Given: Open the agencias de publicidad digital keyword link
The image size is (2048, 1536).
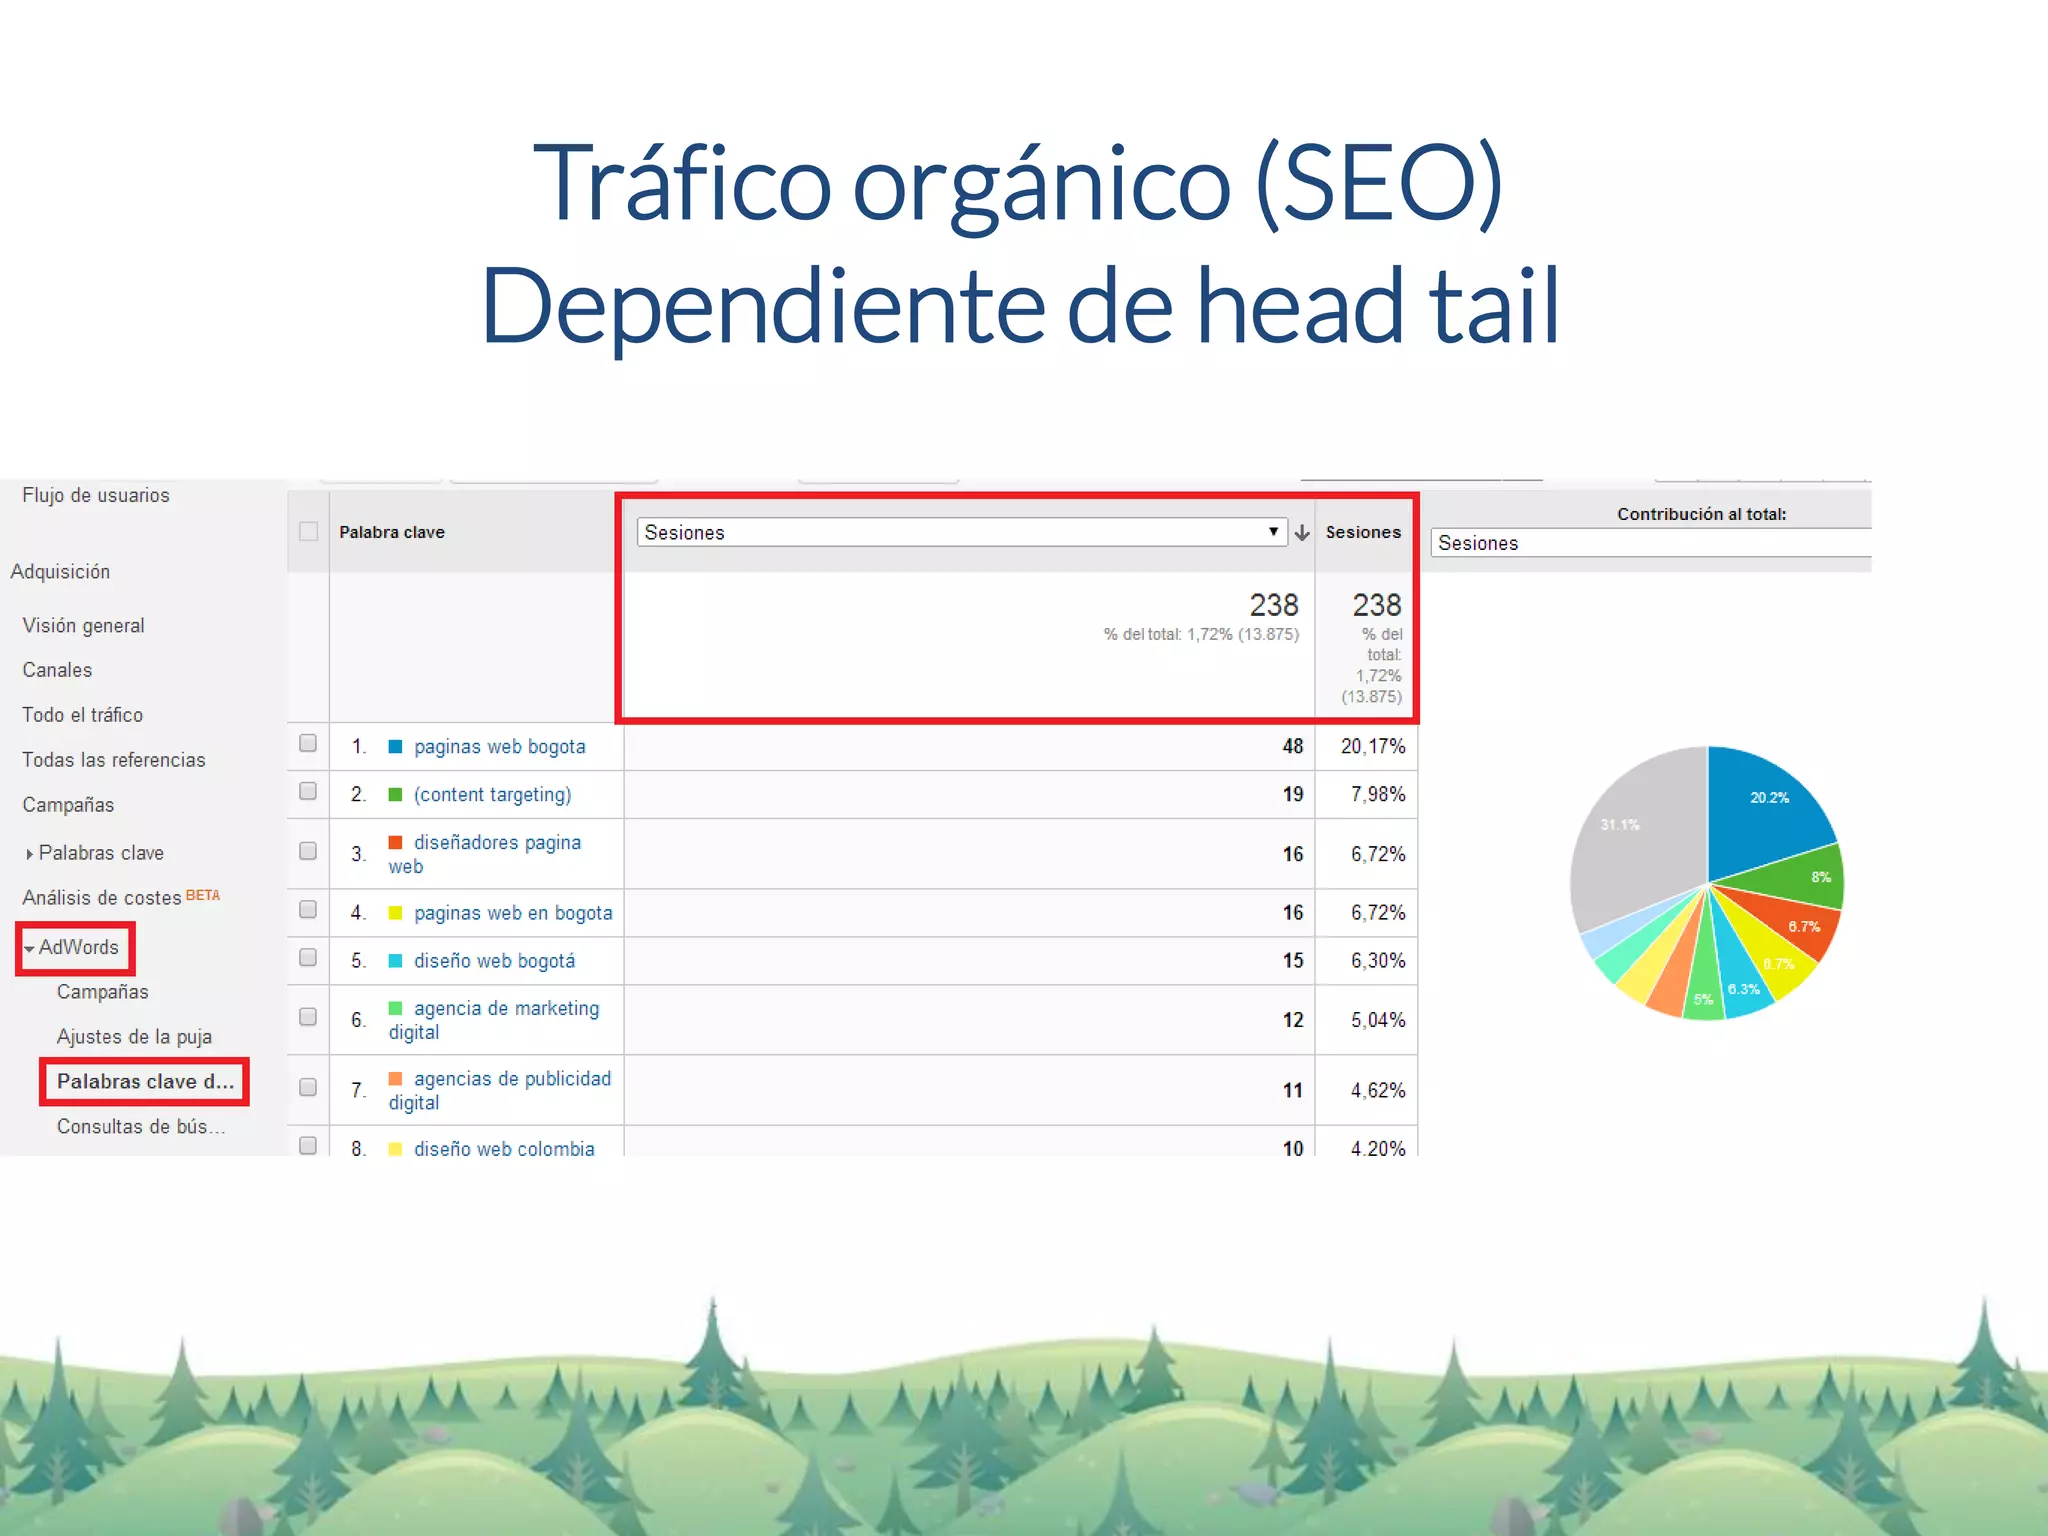Looking at the screenshot, I should click(500, 1090).
